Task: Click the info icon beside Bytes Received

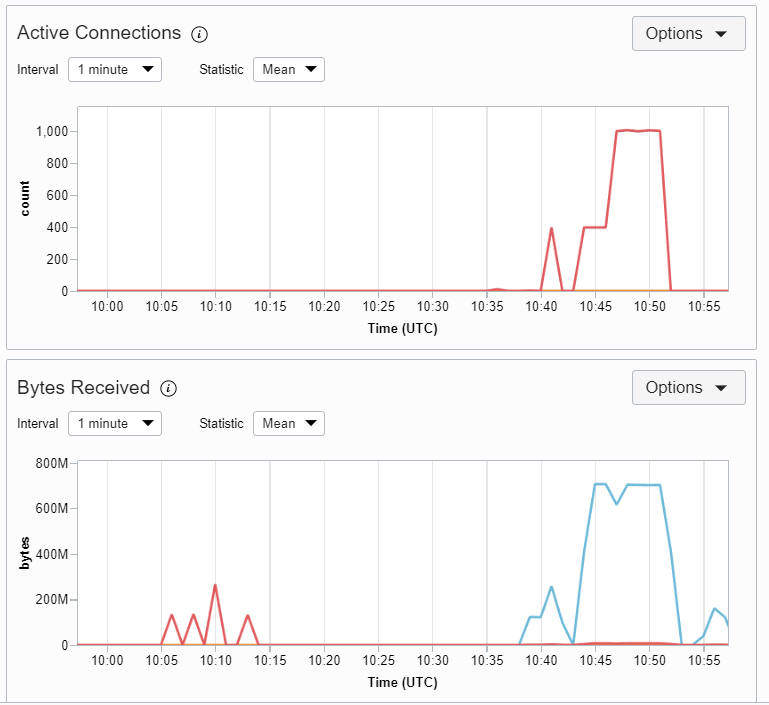Action: click(x=168, y=388)
